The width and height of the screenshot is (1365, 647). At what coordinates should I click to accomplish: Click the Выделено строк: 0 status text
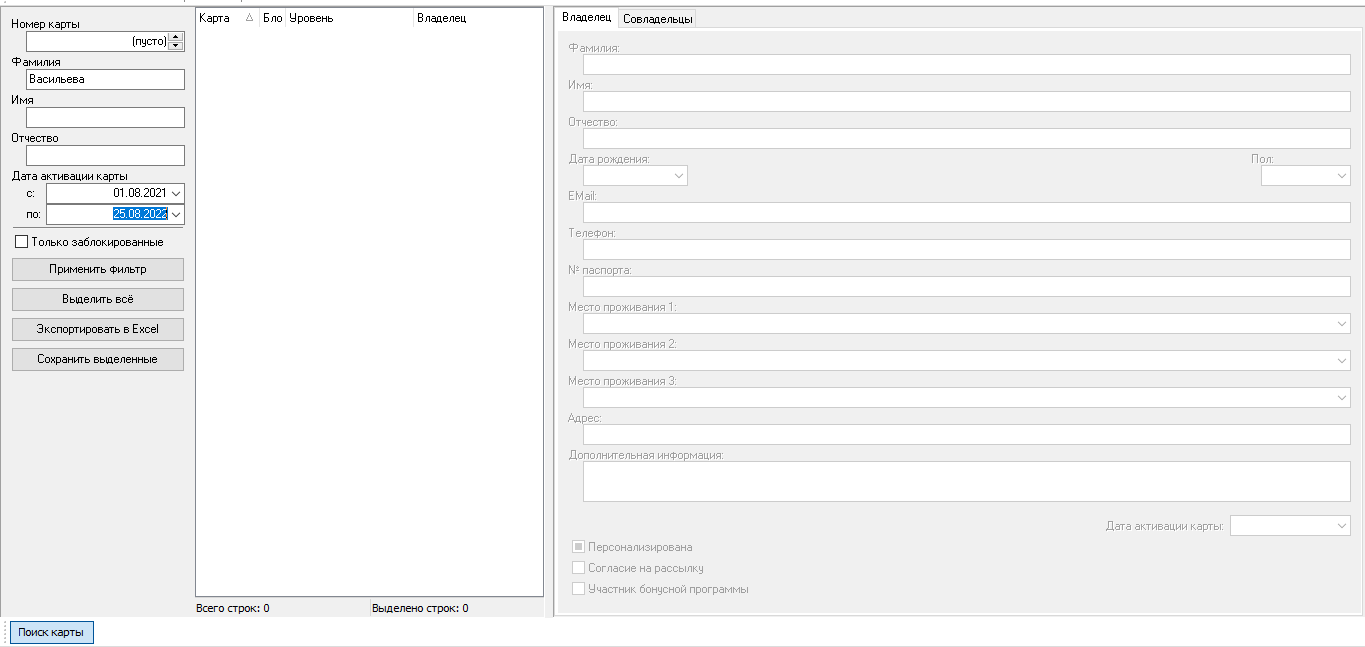(x=420, y=608)
